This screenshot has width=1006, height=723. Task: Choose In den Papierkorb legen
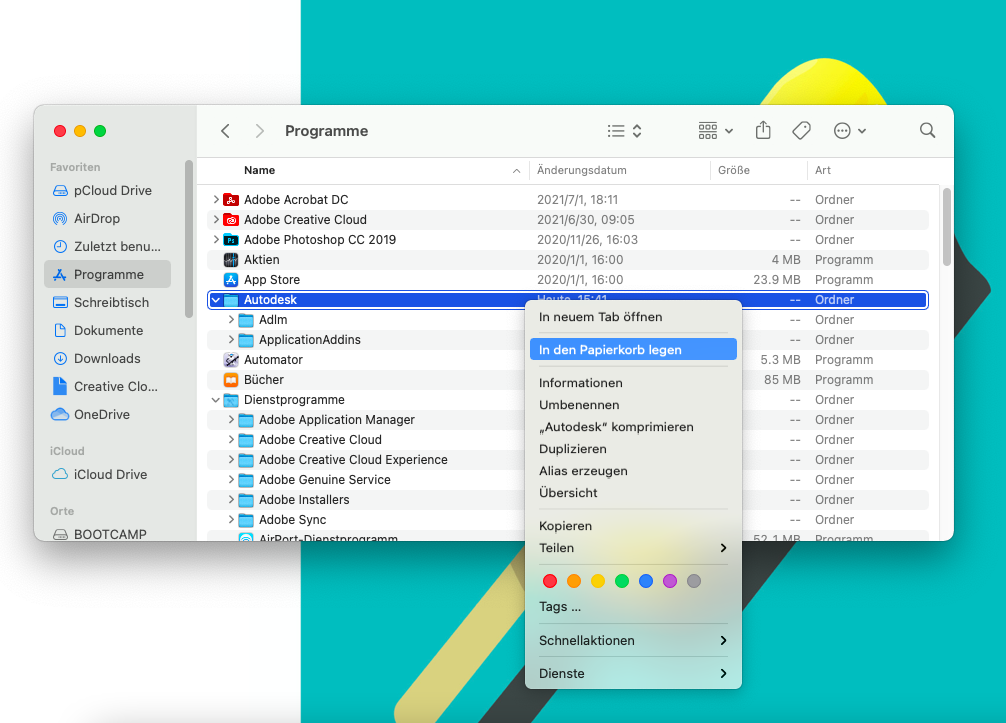[x=633, y=350]
